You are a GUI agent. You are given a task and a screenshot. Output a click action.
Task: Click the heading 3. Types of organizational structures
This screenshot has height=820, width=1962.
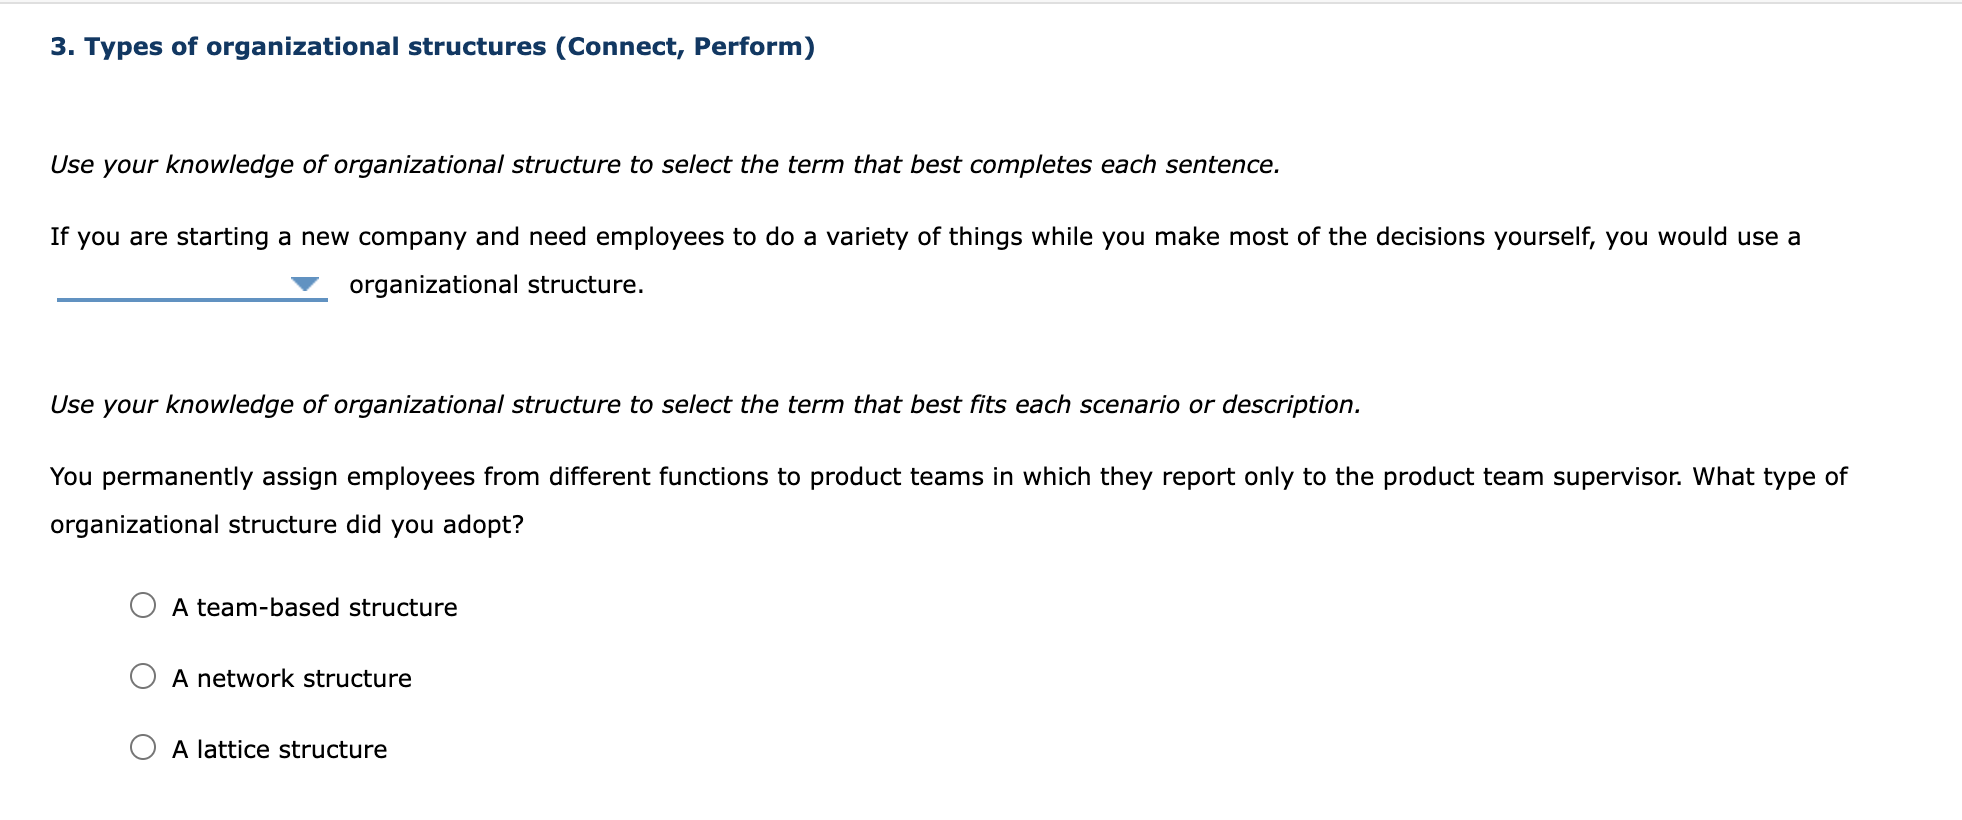point(298,45)
